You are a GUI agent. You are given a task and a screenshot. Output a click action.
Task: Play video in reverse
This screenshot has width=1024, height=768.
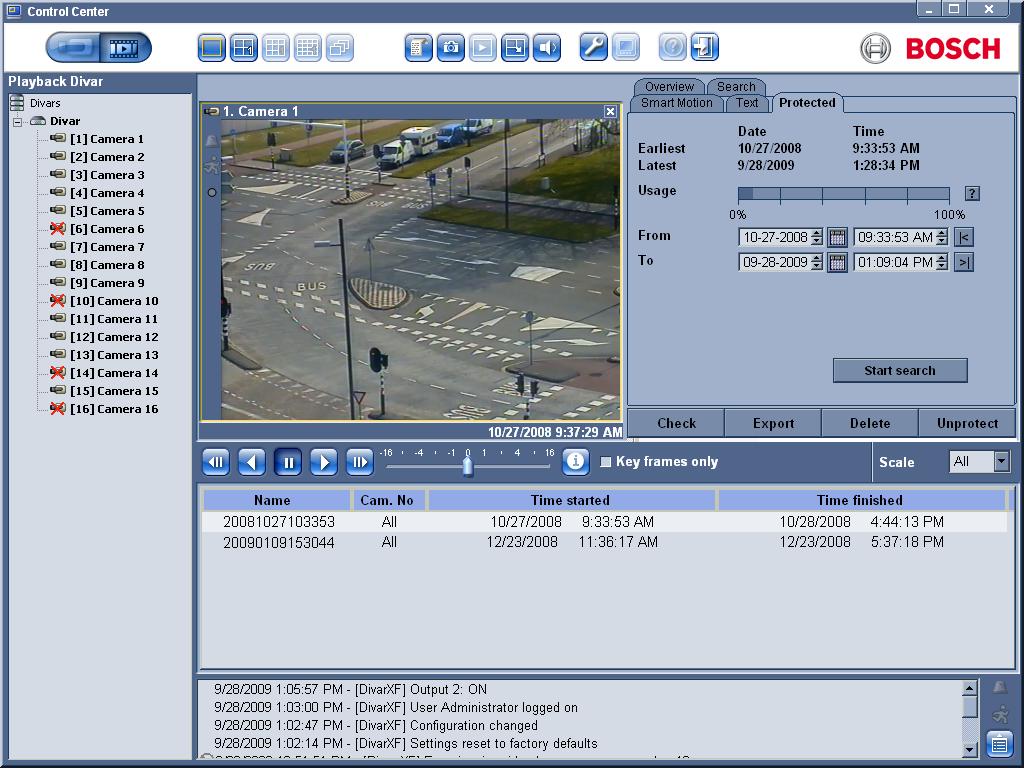(252, 462)
